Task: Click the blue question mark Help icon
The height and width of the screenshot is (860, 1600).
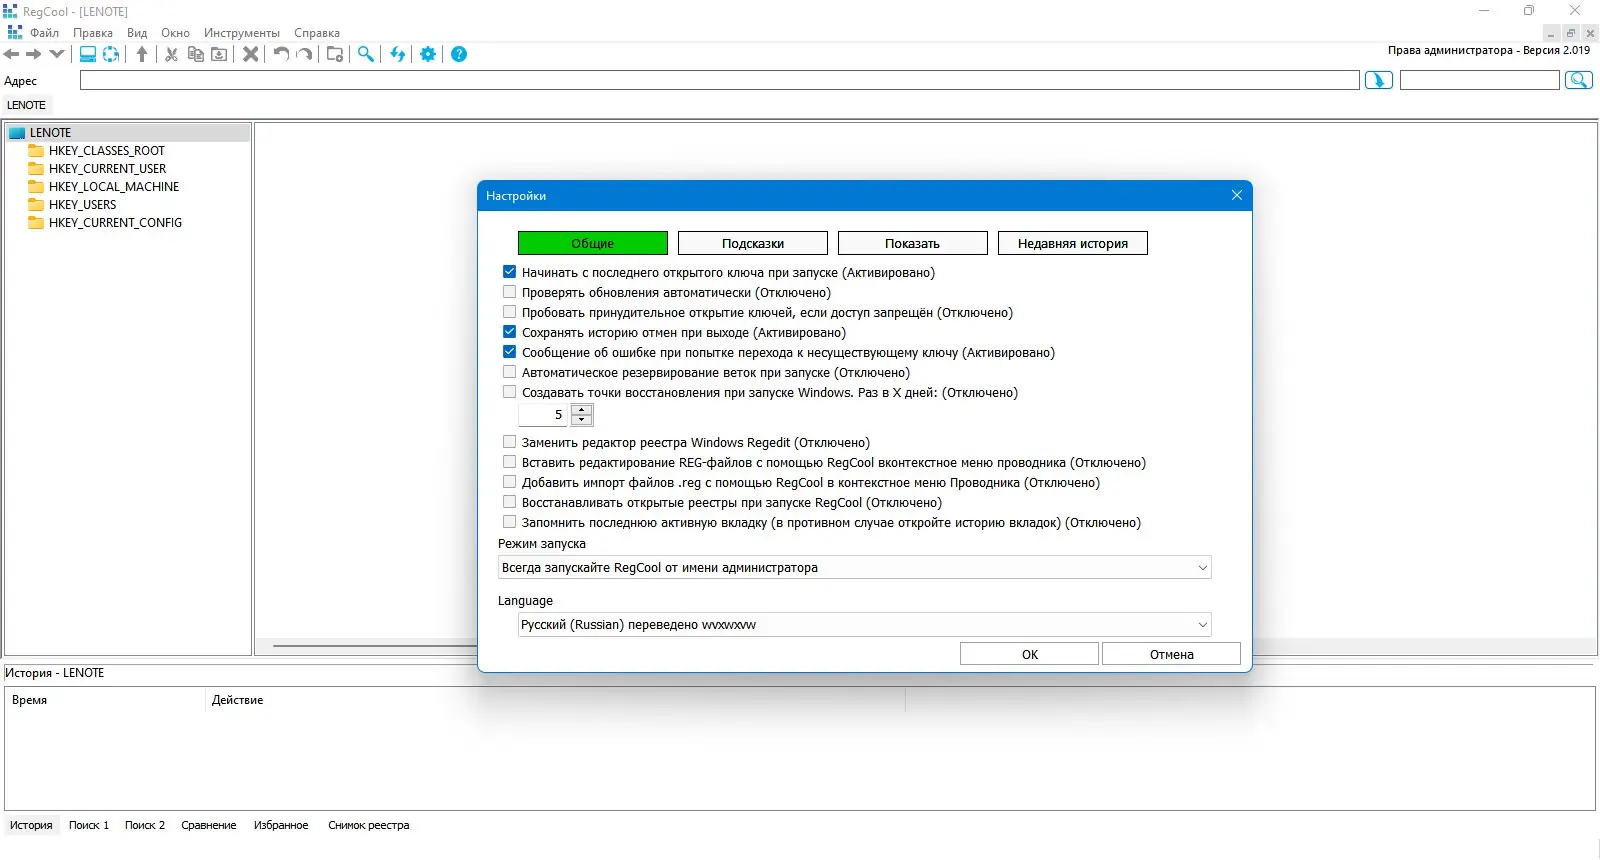Action: tap(459, 54)
